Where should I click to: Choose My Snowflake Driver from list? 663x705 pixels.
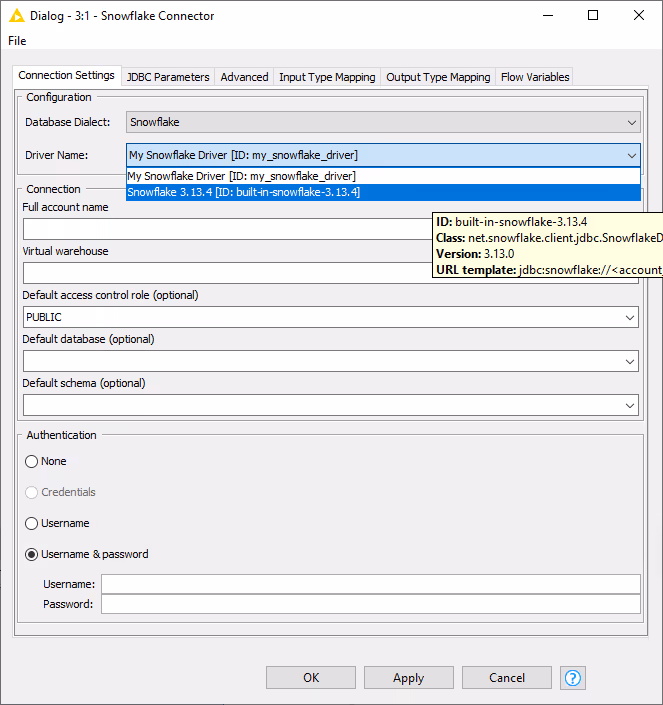(241, 176)
